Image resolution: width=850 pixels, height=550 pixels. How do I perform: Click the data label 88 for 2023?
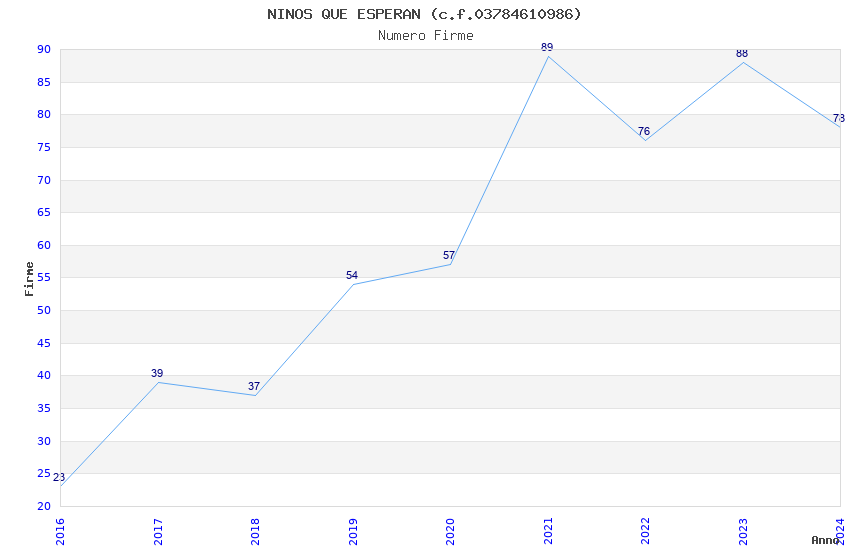[x=742, y=54]
